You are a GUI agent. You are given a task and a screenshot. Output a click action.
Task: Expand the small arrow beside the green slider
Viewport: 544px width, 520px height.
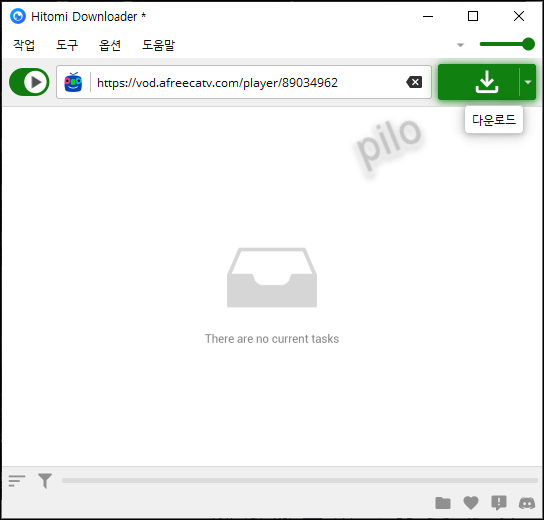pos(460,45)
